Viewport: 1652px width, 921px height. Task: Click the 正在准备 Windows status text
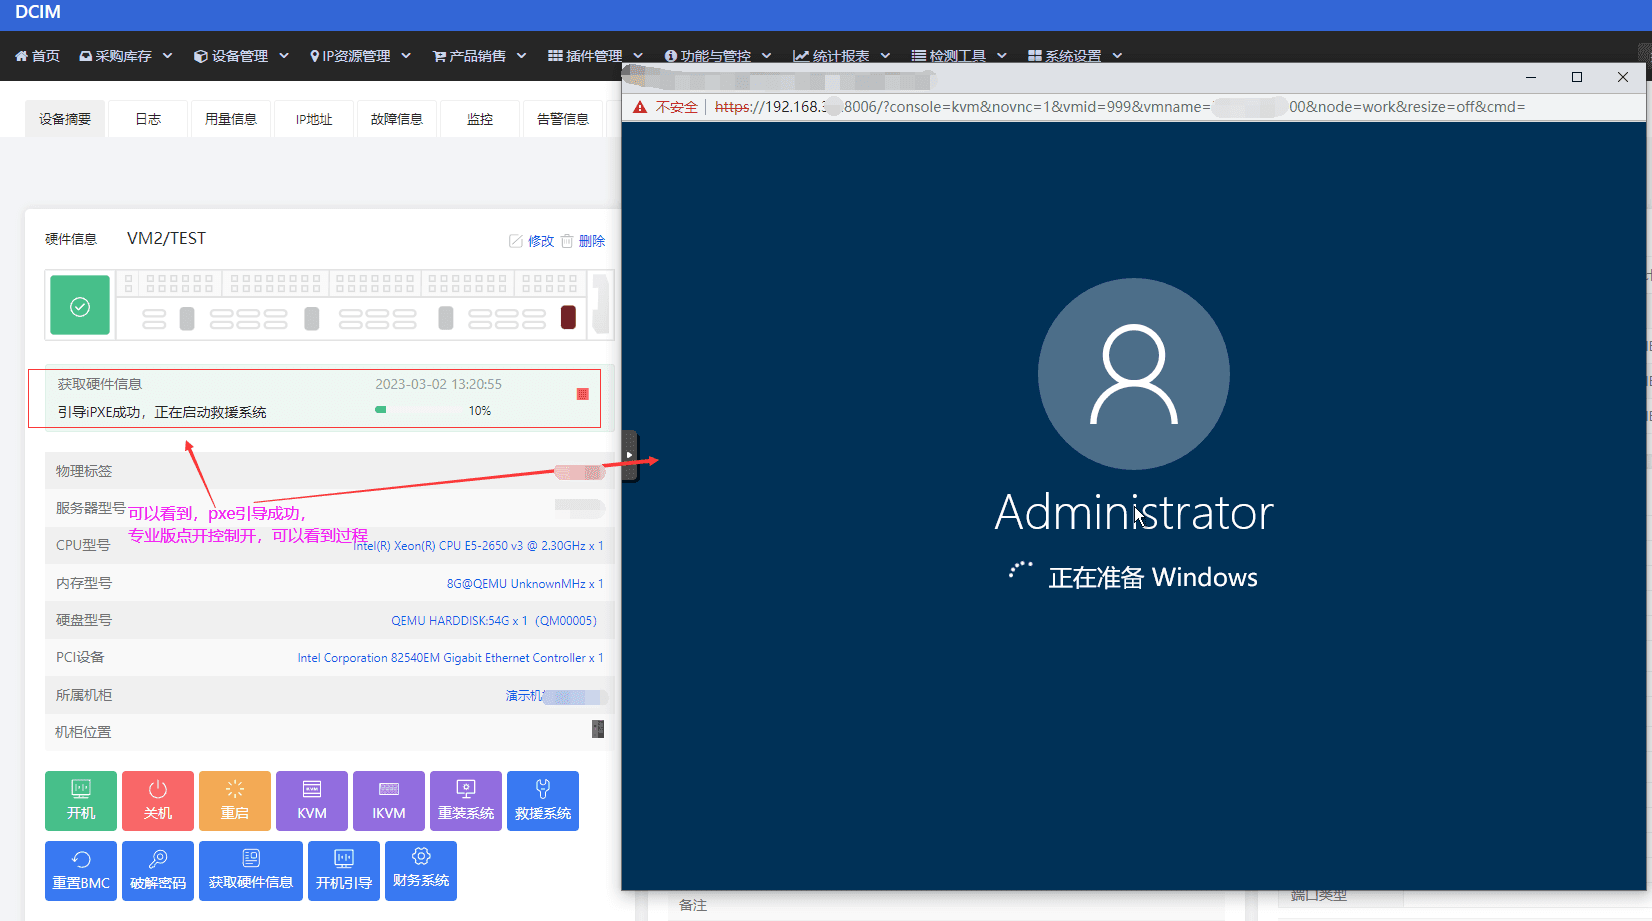pos(1153,577)
